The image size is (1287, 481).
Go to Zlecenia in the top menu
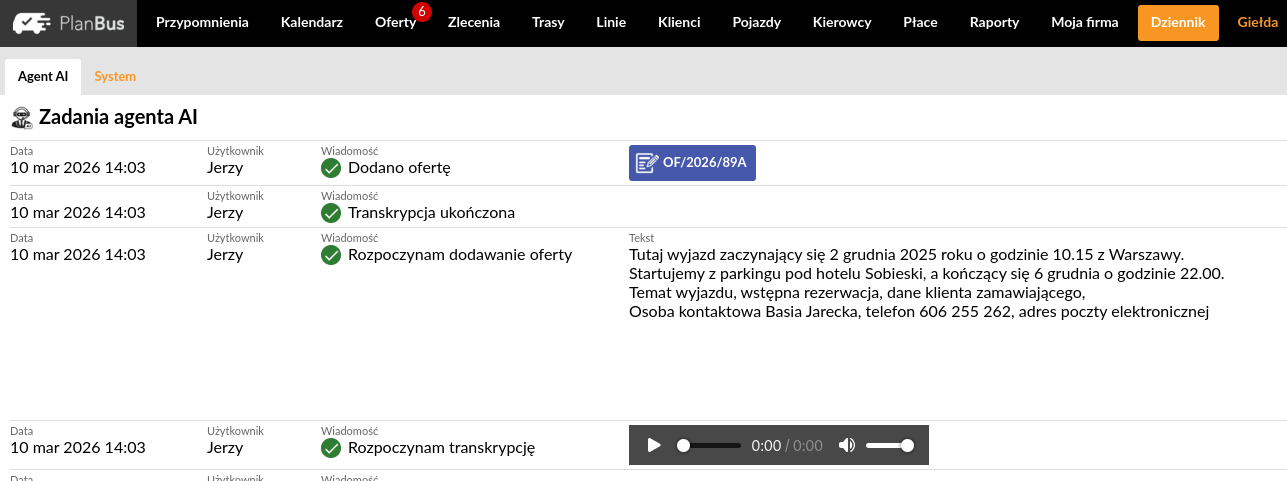[x=474, y=23]
